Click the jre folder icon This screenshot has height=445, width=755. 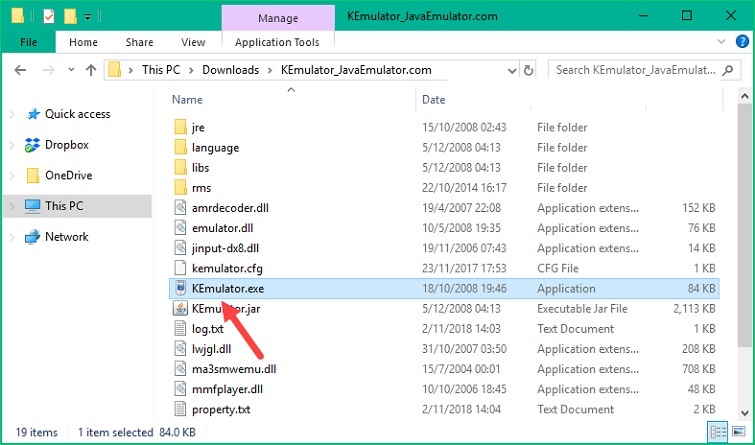(x=180, y=128)
